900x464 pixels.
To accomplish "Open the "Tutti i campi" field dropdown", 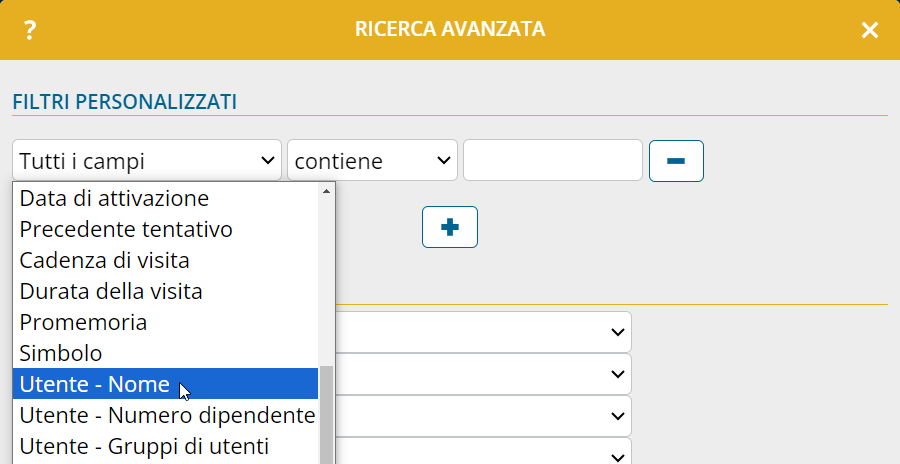I will pyautogui.click(x=147, y=160).
